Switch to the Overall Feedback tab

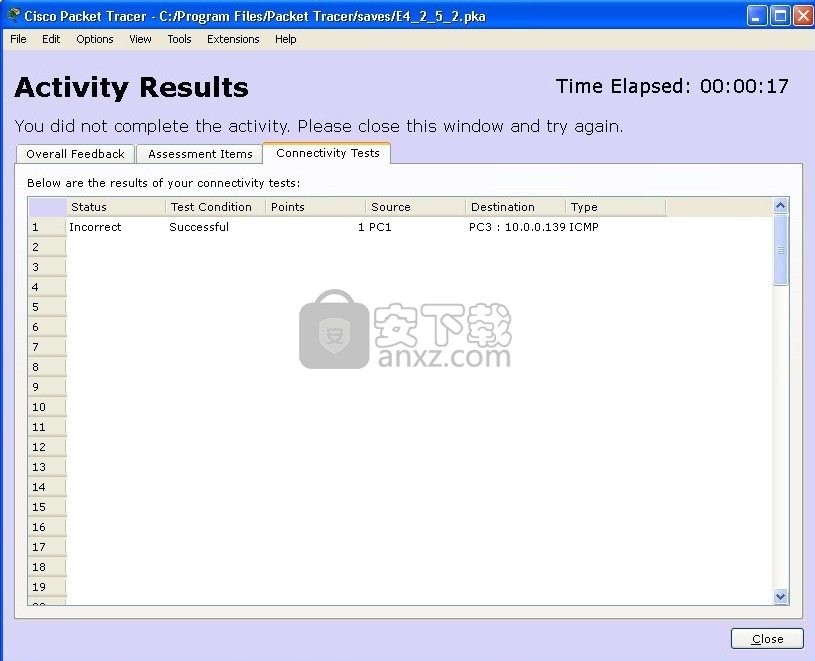[75, 154]
